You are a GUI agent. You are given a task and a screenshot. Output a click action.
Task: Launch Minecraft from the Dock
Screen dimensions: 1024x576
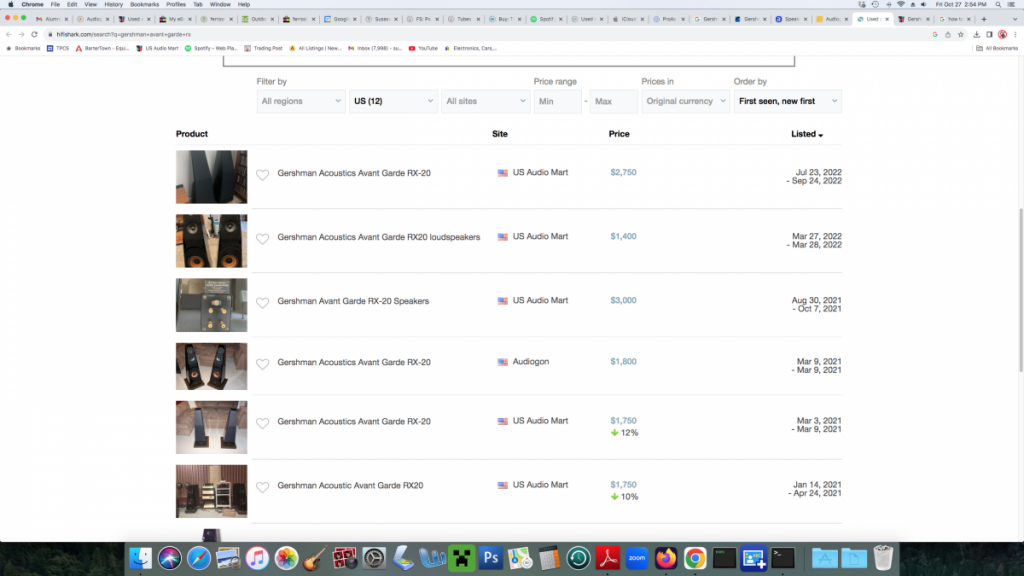coord(462,558)
